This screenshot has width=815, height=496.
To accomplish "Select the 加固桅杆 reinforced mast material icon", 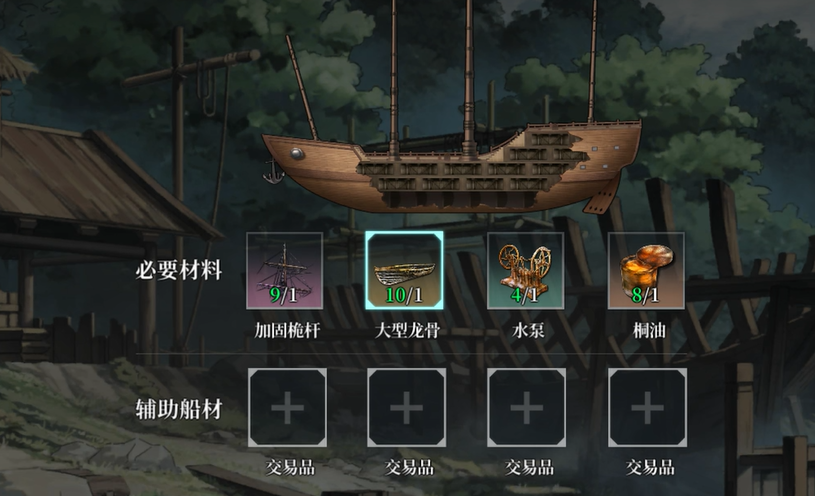I will (284, 270).
